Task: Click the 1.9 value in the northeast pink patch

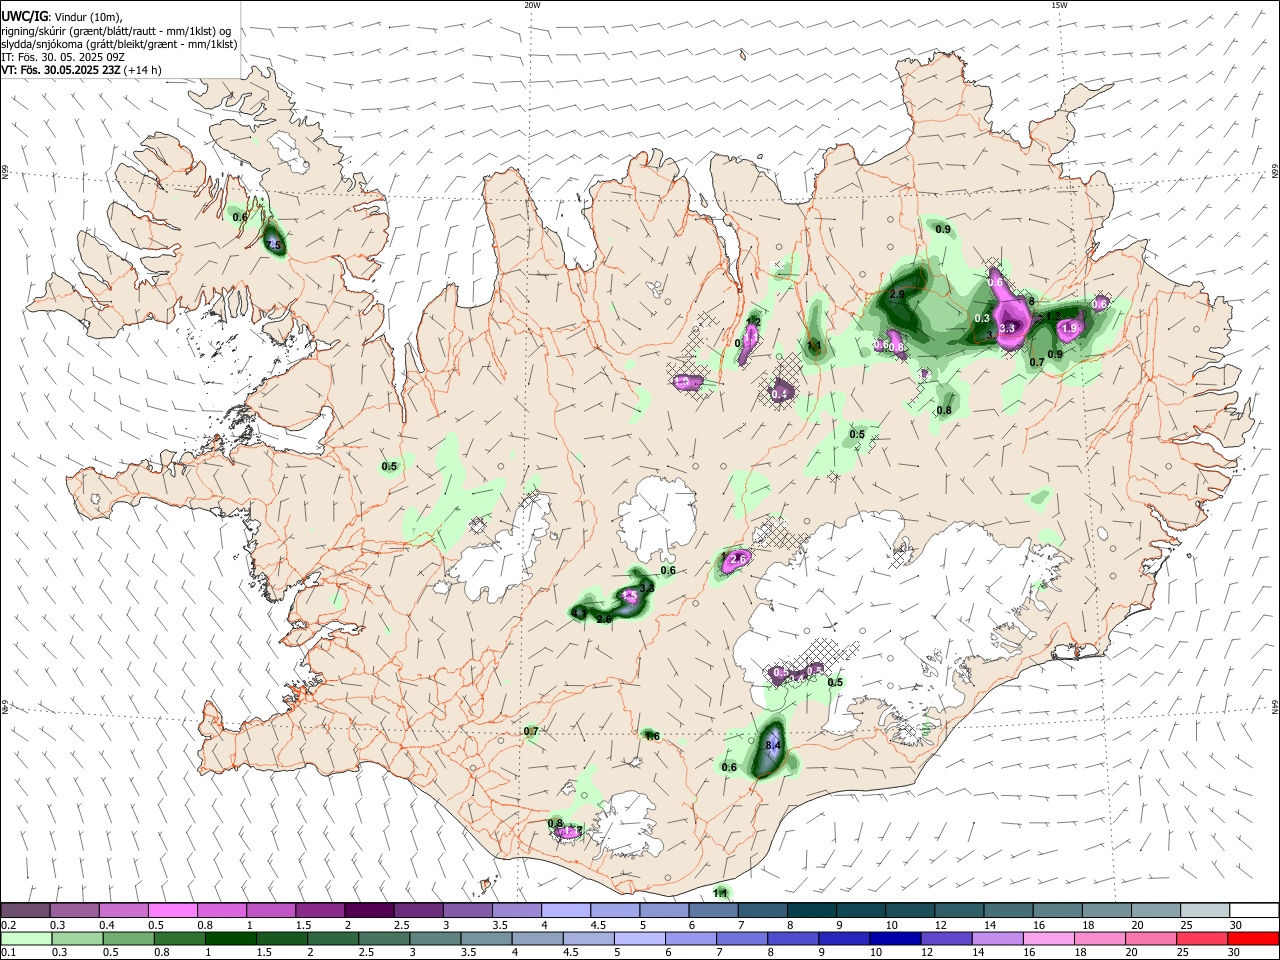Action: click(x=1070, y=328)
